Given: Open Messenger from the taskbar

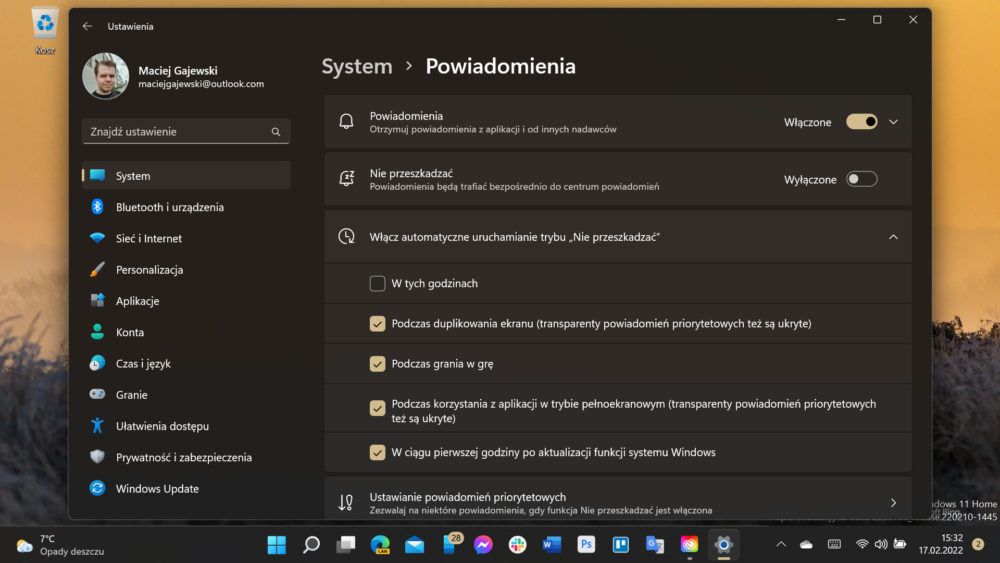Looking at the screenshot, I should (x=483, y=545).
